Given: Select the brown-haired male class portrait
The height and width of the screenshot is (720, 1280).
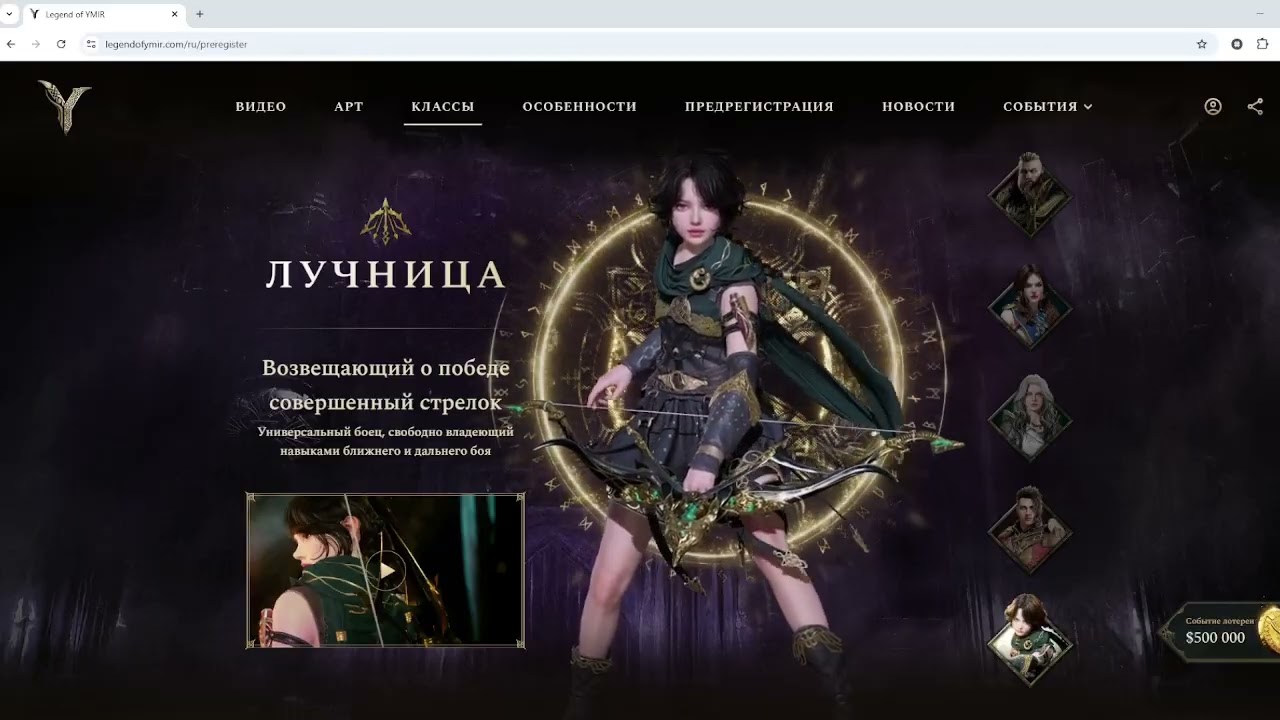Looking at the screenshot, I should click(x=1030, y=530).
